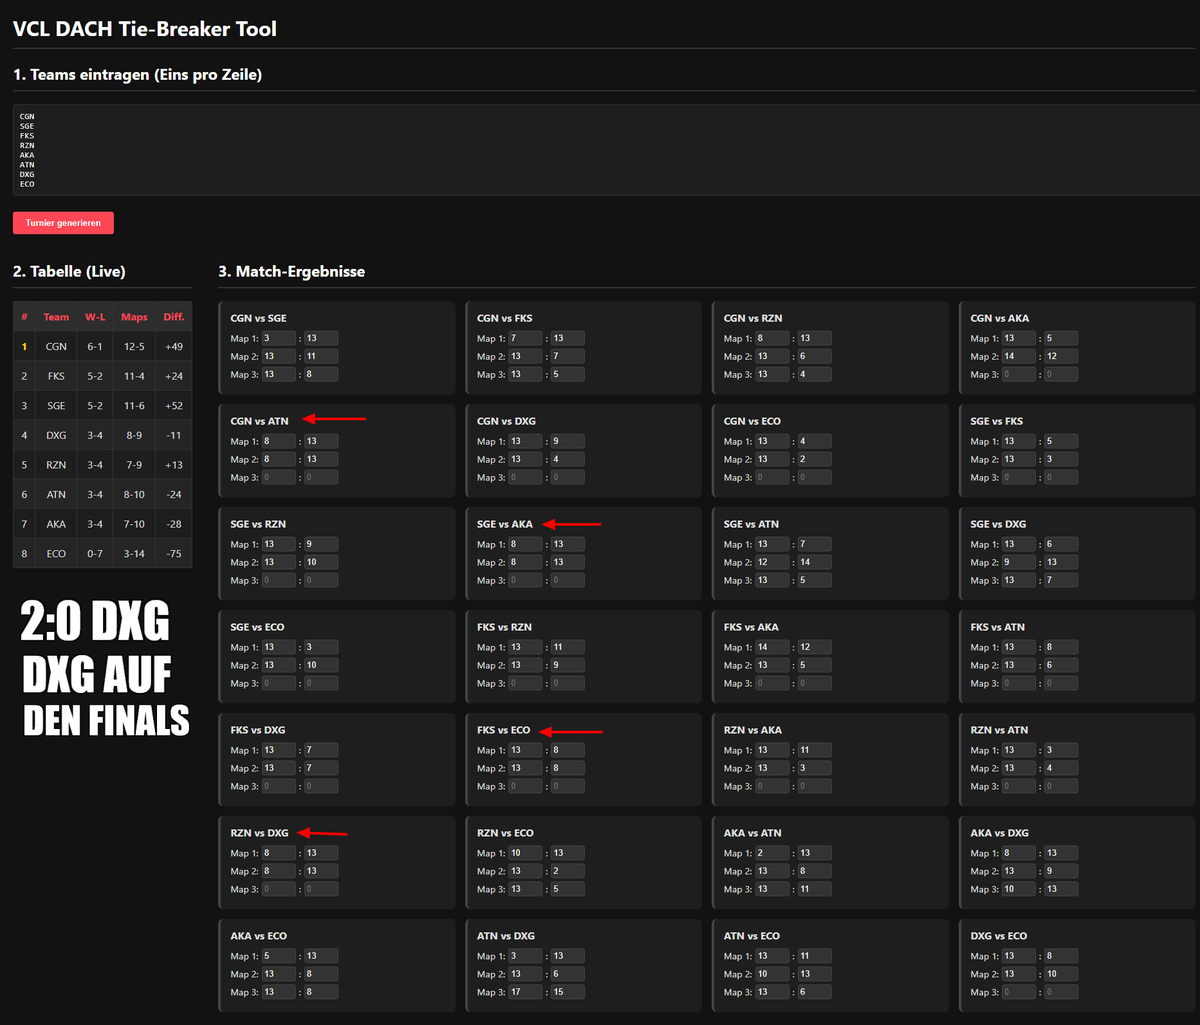Image resolution: width=1200 pixels, height=1025 pixels.
Task: Edit AKA vs DXG Map 3 left score
Action: (1019, 889)
